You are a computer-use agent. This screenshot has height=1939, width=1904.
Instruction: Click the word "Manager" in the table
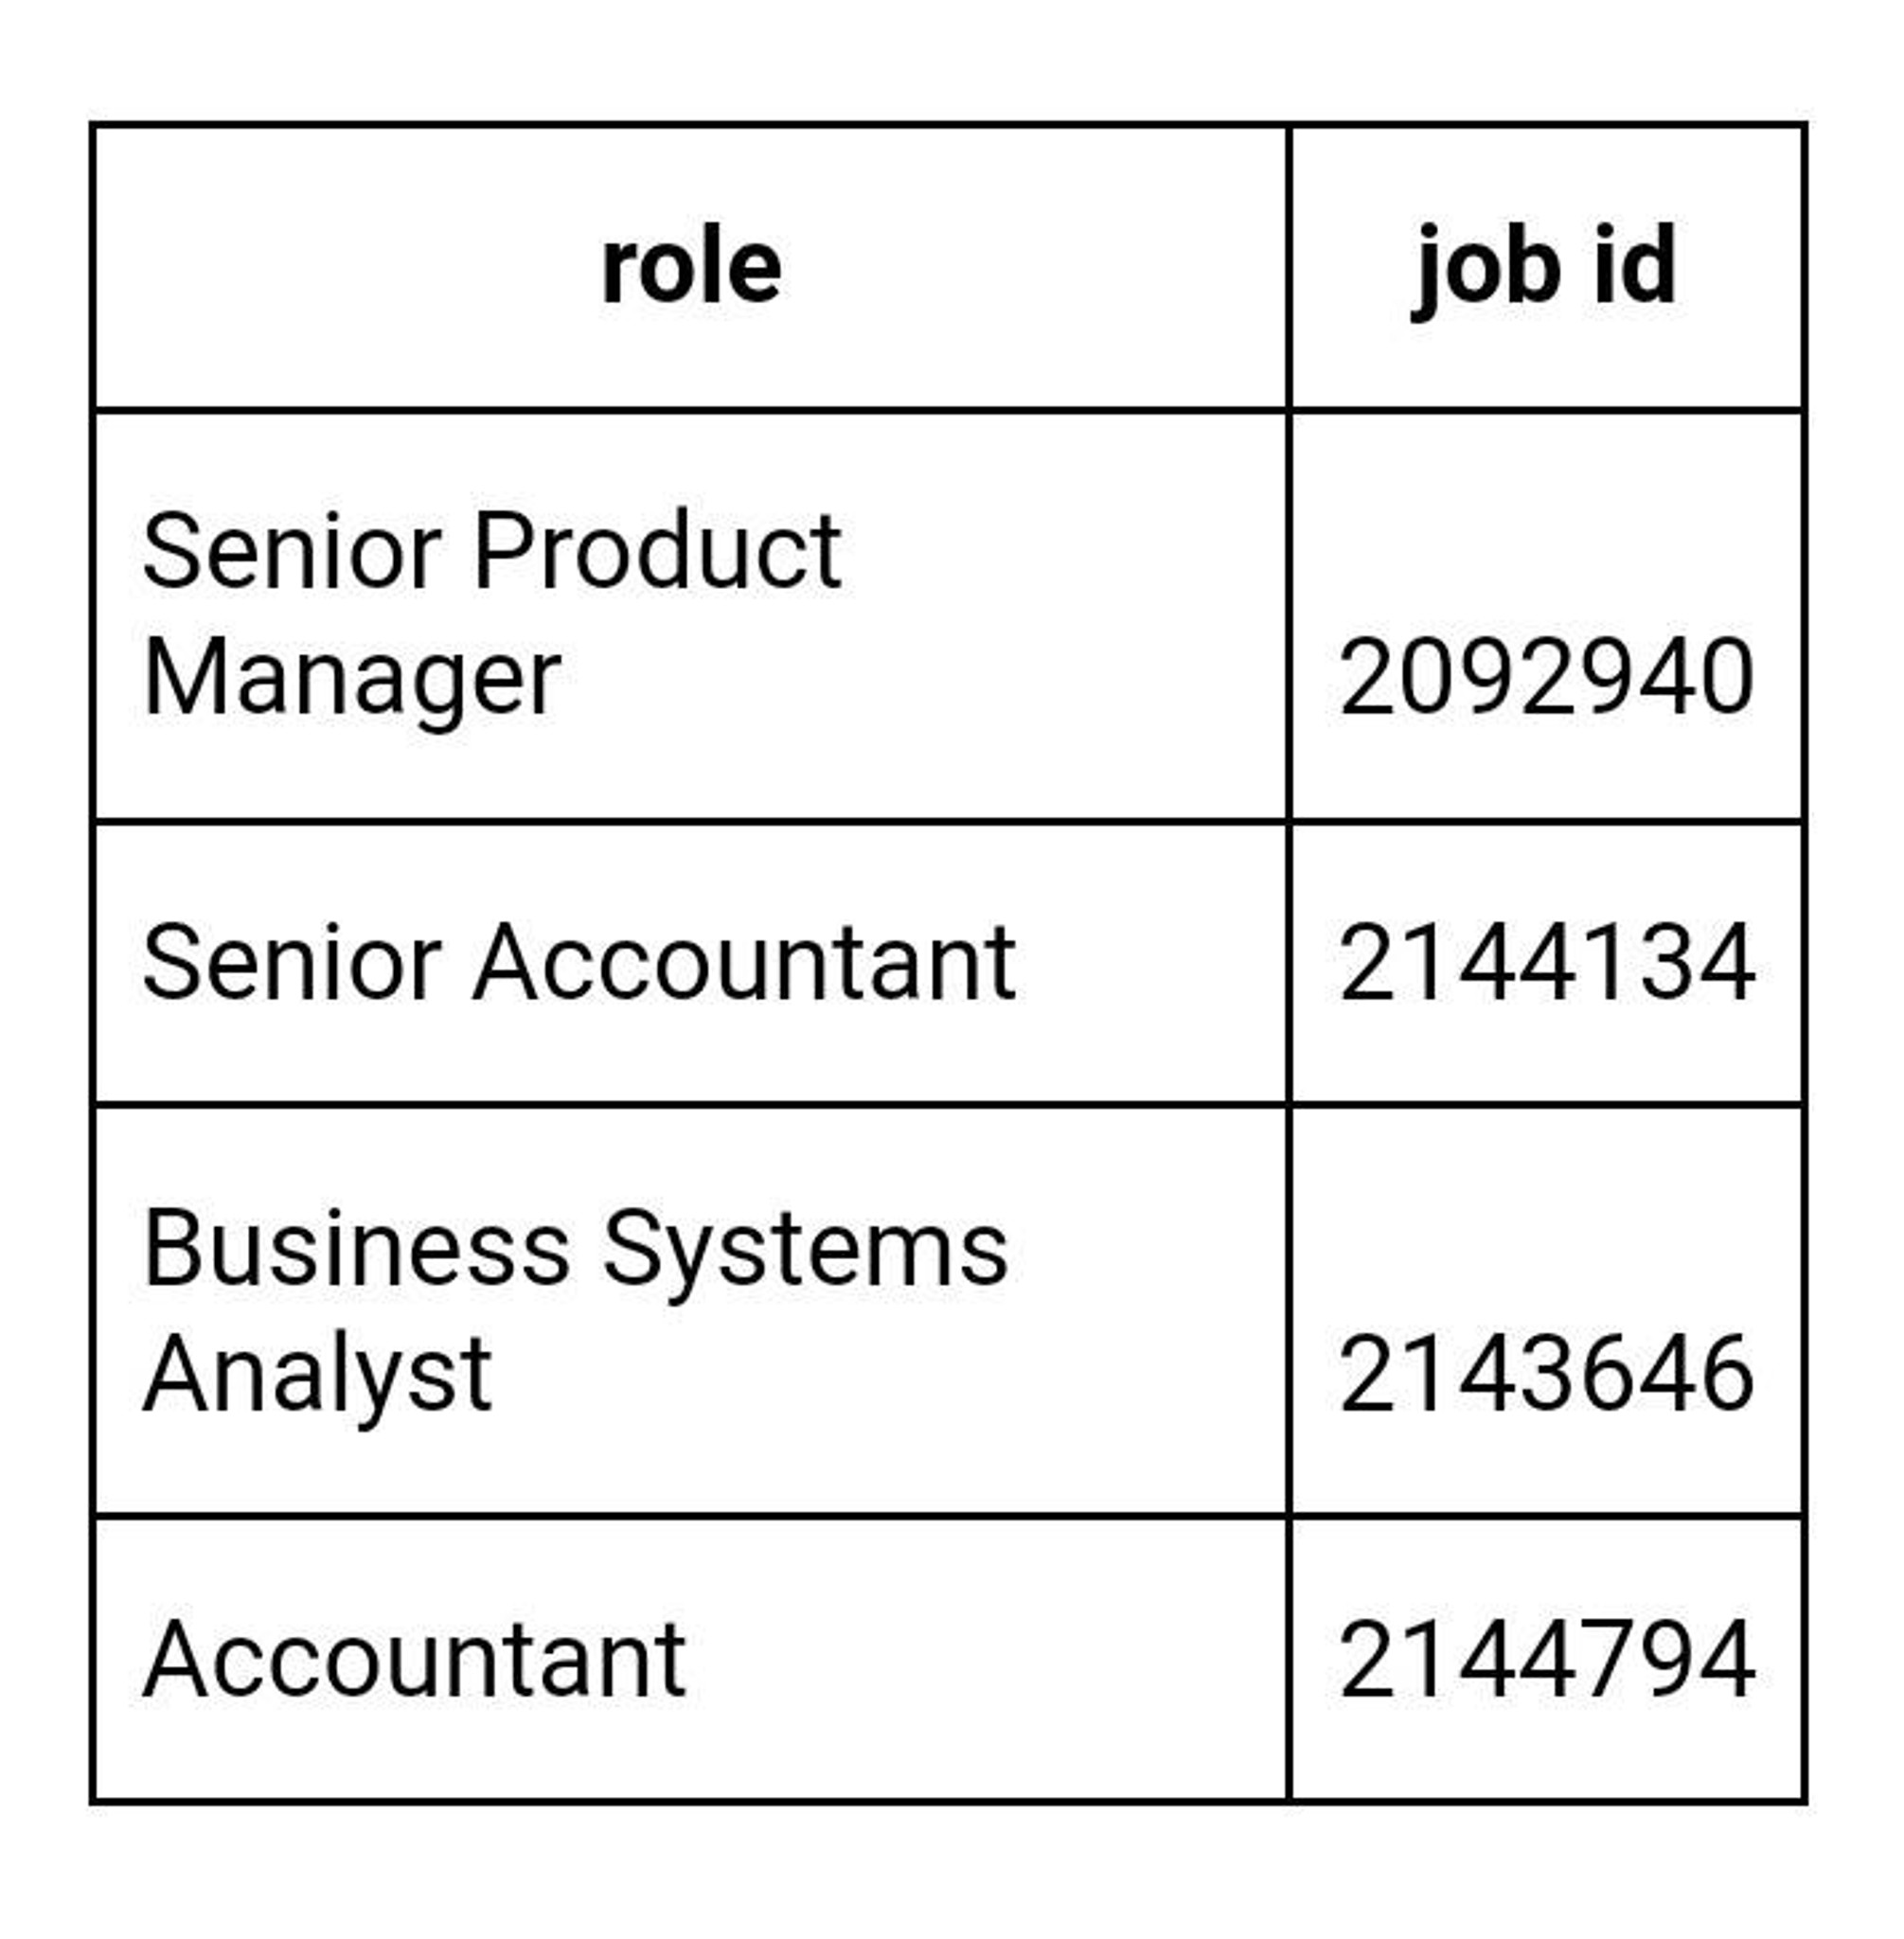pyautogui.click(x=351, y=678)
